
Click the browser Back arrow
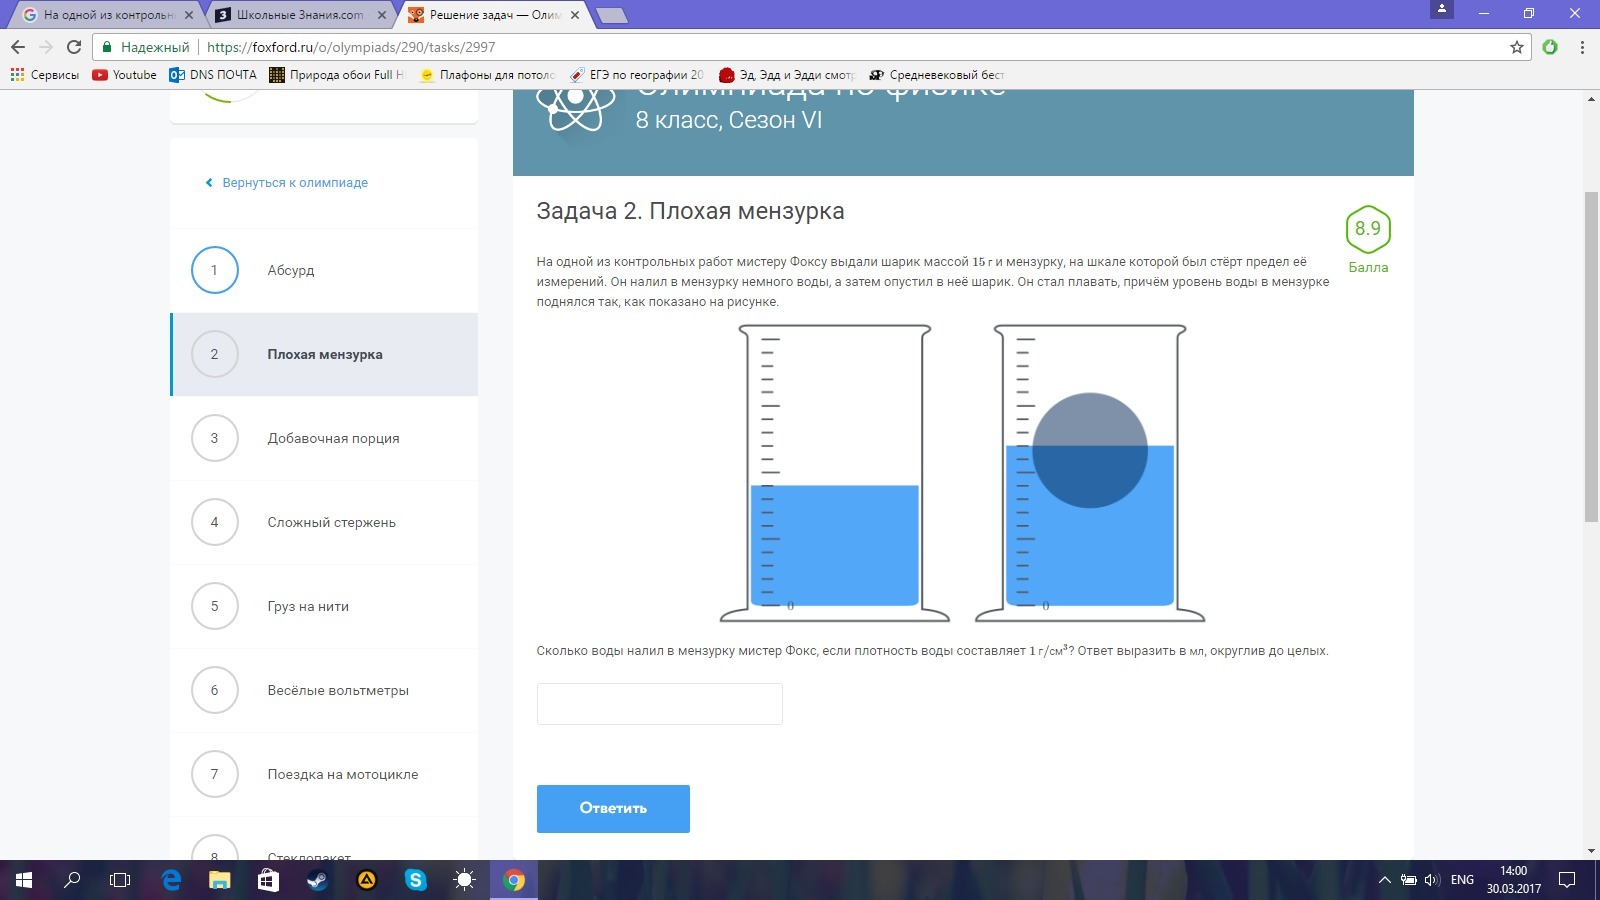point(18,47)
